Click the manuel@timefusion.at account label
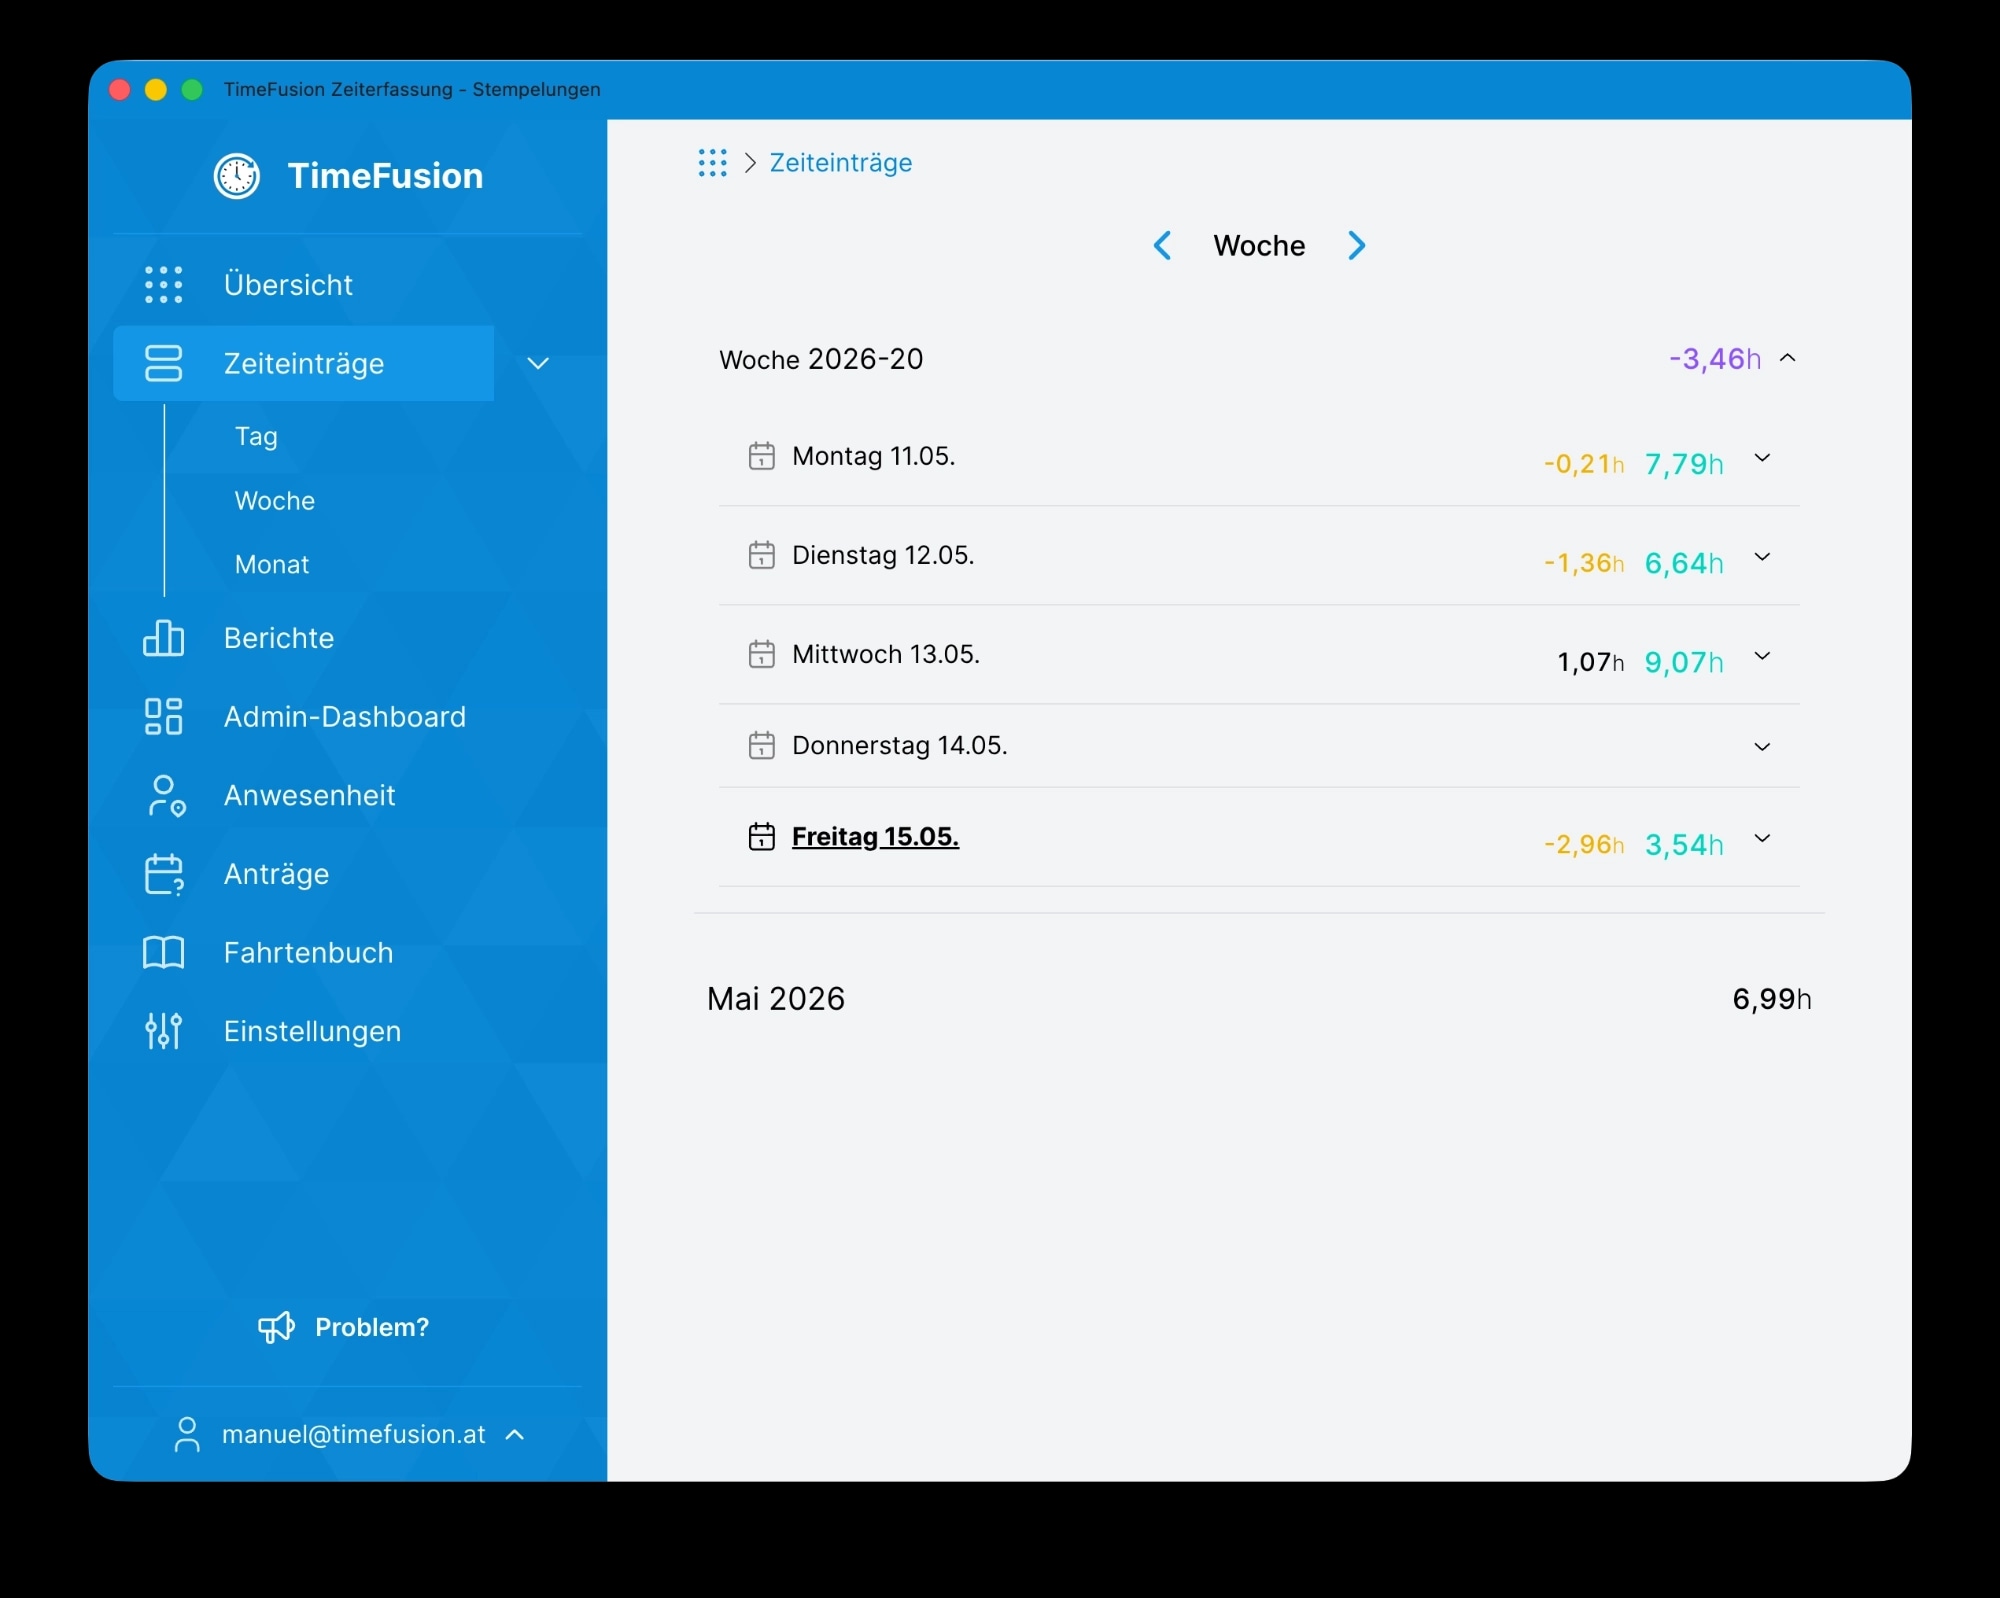 pyautogui.click(x=354, y=1435)
